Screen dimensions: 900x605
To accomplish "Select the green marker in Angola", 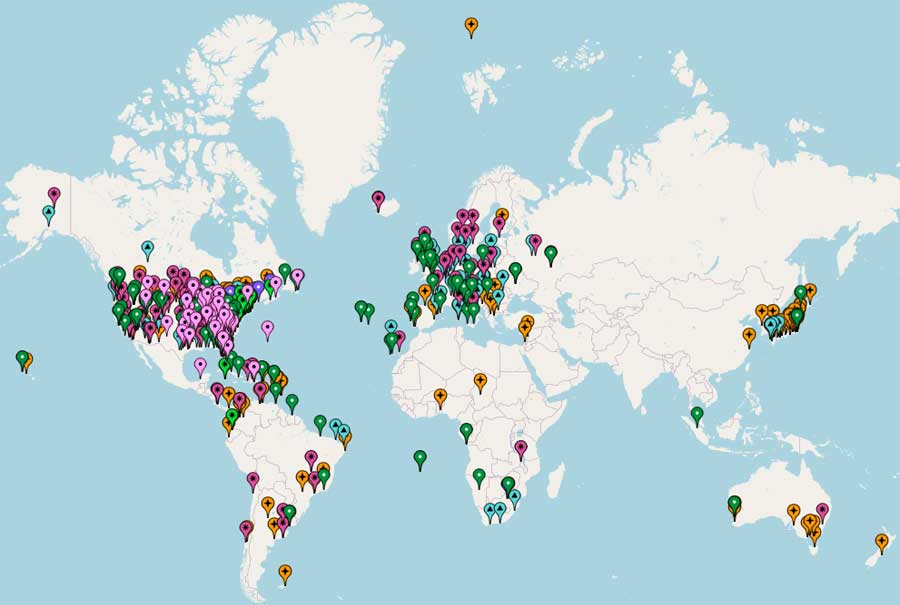I will [x=479, y=476].
